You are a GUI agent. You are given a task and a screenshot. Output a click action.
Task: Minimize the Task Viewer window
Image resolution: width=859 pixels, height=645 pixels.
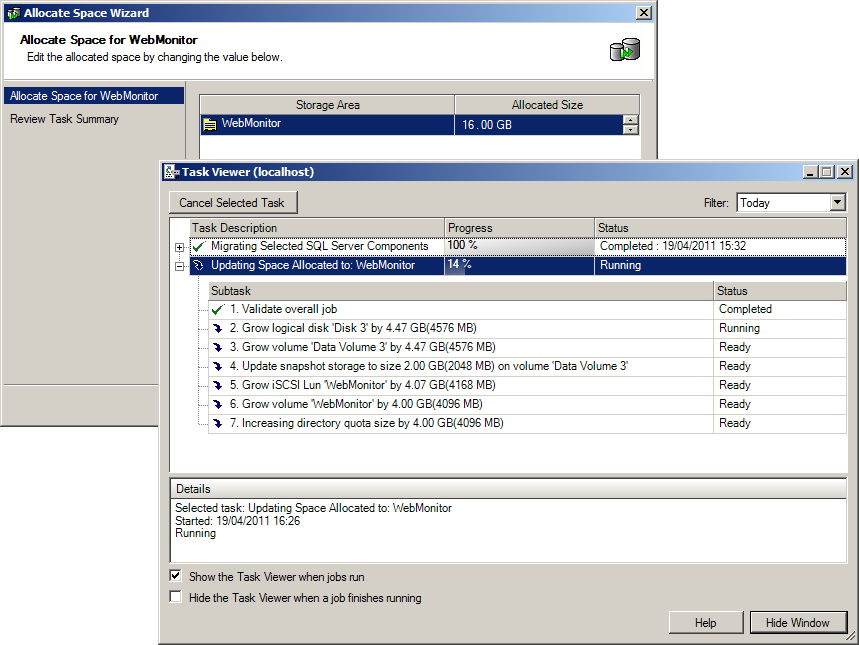coord(811,172)
